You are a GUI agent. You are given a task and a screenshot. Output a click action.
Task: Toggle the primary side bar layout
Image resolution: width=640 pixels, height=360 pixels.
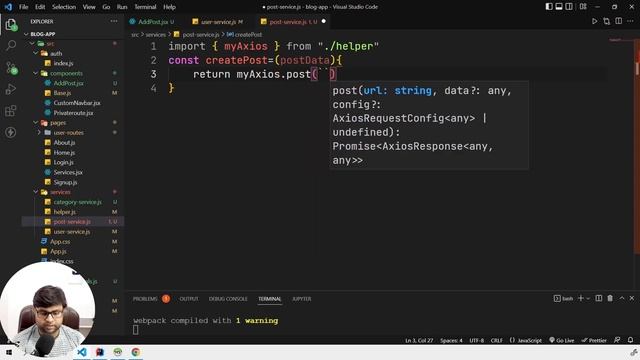pyautogui.click(x=549, y=7)
